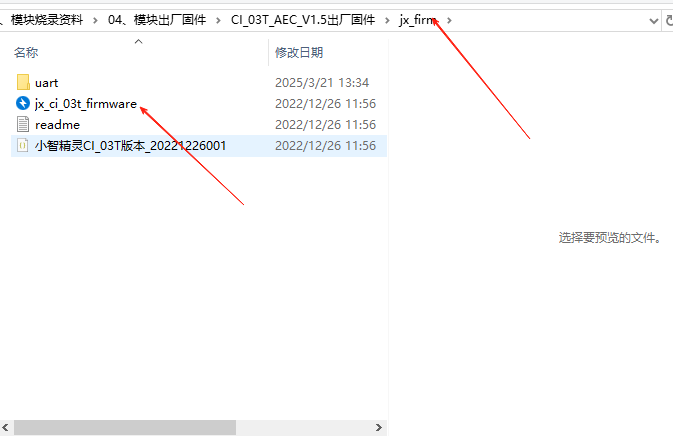Viewport: 673px width, 441px height.
Task: Select the jx_ci_03t_firmware file name
Action: pos(86,103)
